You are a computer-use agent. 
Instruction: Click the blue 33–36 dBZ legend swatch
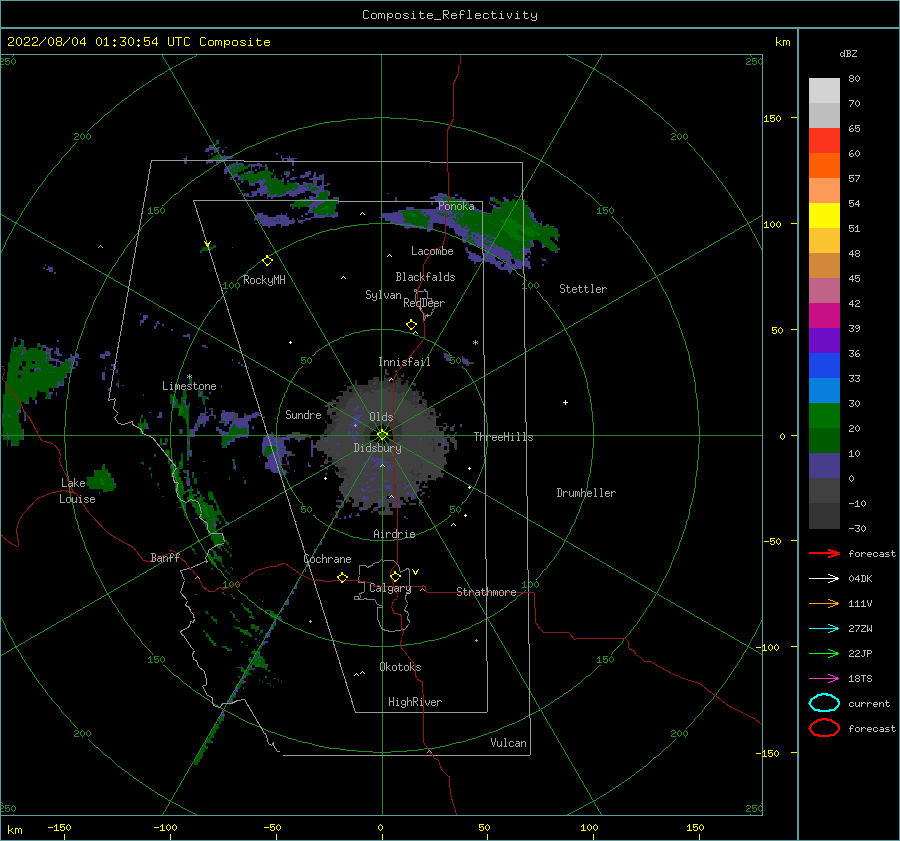824,365
